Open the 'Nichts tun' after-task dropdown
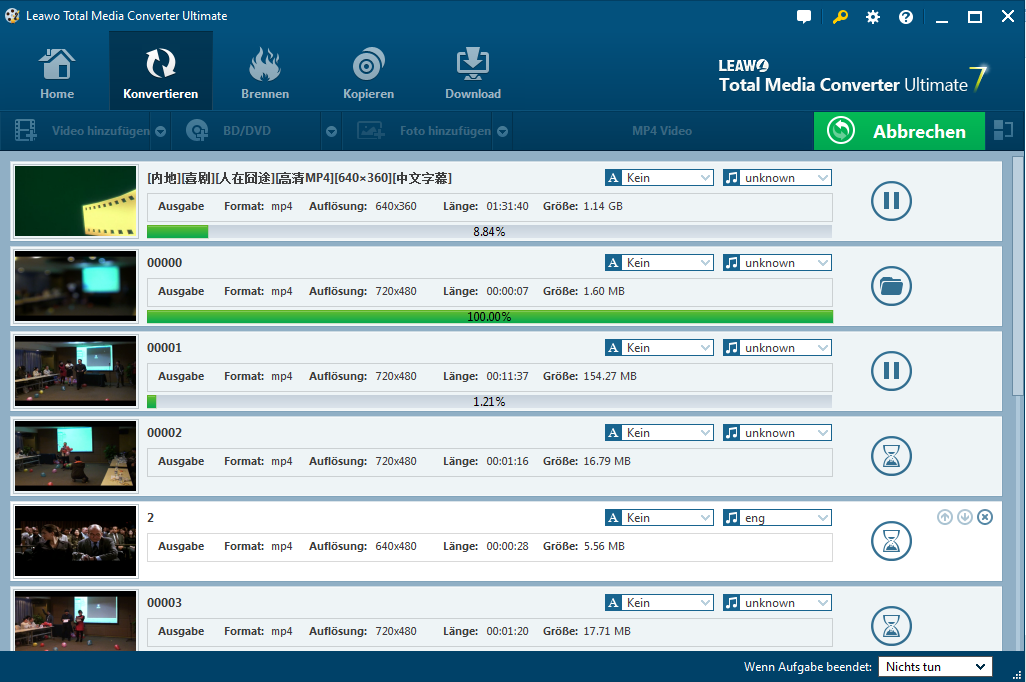The height and width of the screenshot is (682, 1026). tap(934, 667)
